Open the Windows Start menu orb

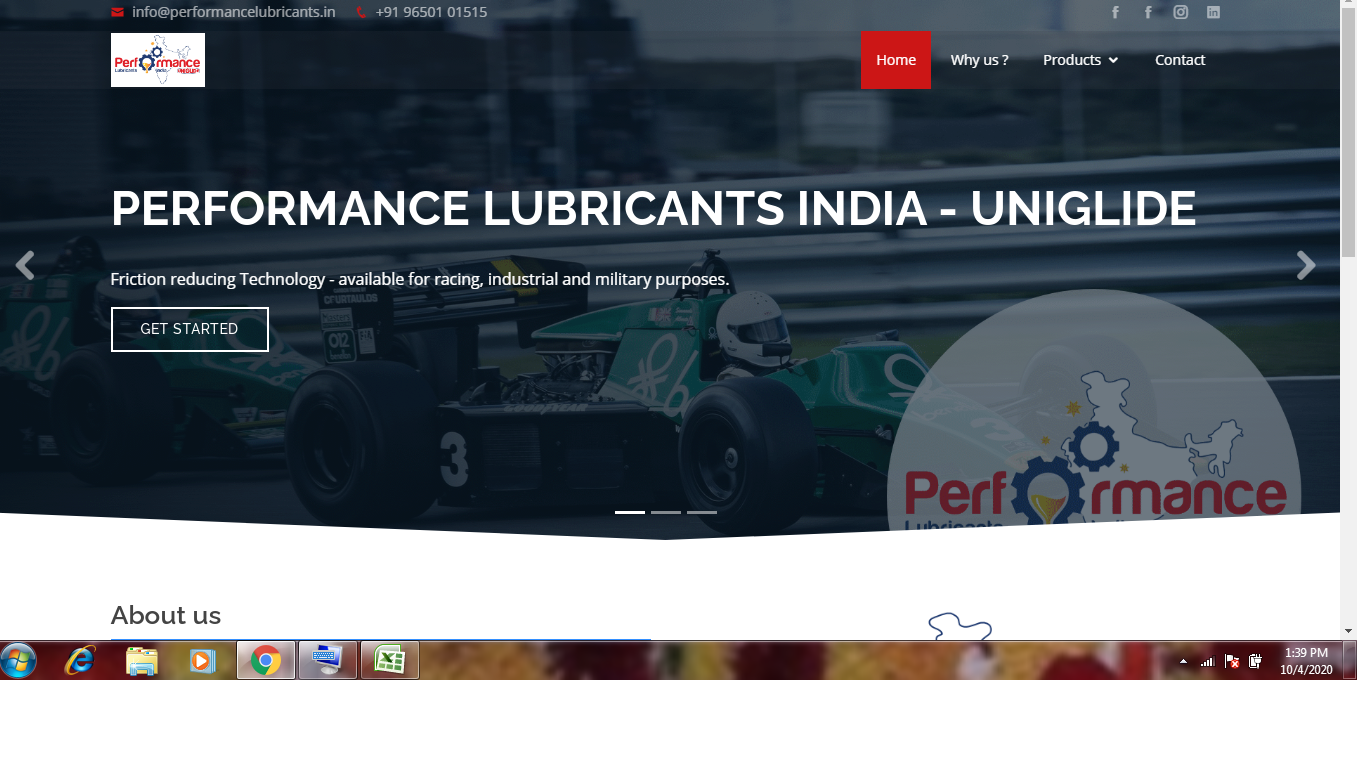pyautogui.click(x=19, y=660)
